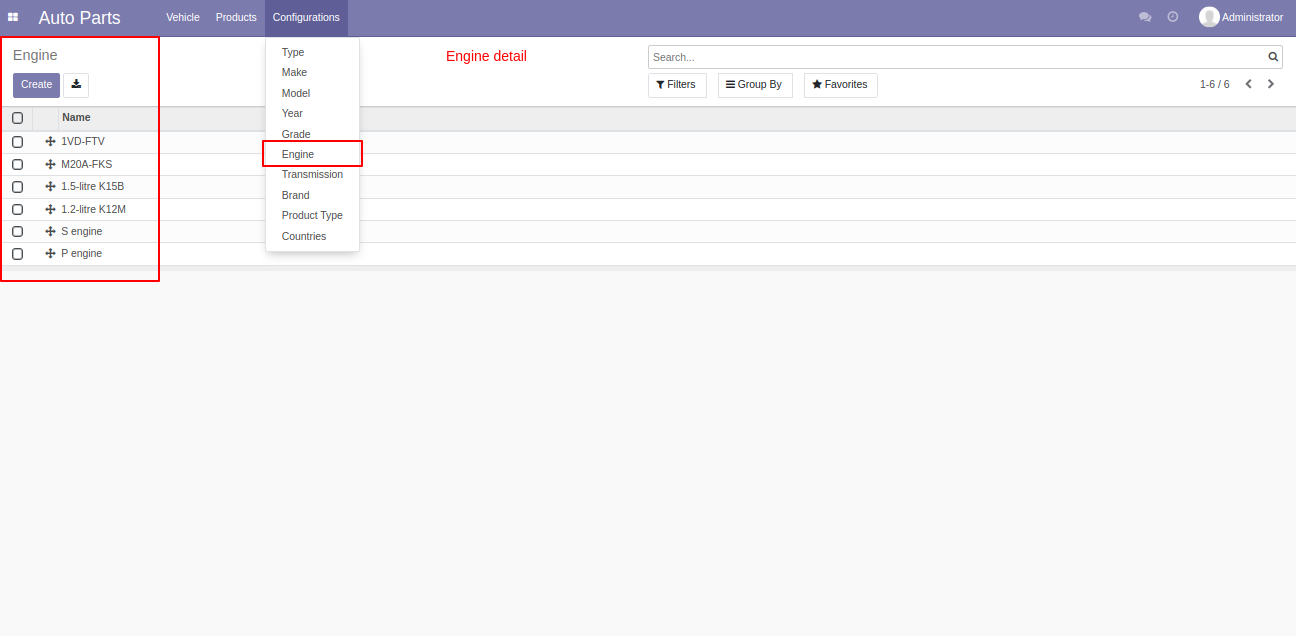Focus the Search input field
The height and width of the screenshot is (636, 1296).
(957, 57)
